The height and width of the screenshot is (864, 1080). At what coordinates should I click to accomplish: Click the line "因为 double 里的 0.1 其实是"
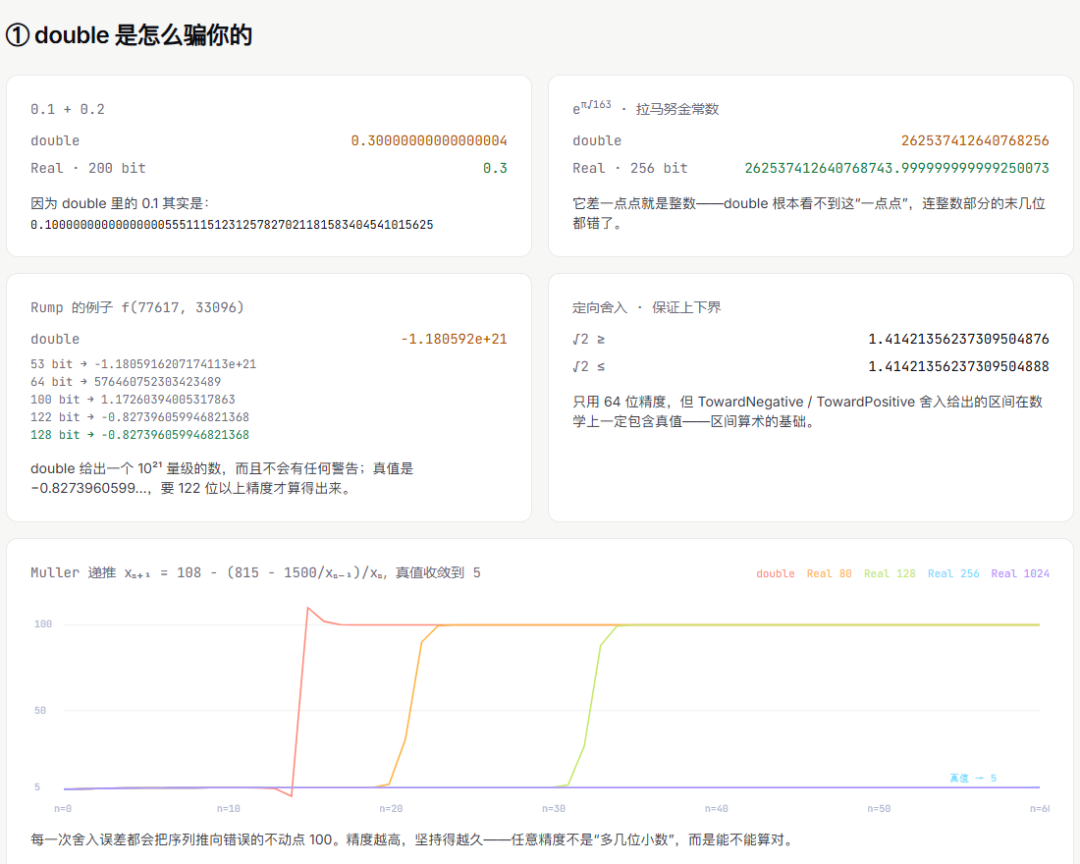coord(119,203)
